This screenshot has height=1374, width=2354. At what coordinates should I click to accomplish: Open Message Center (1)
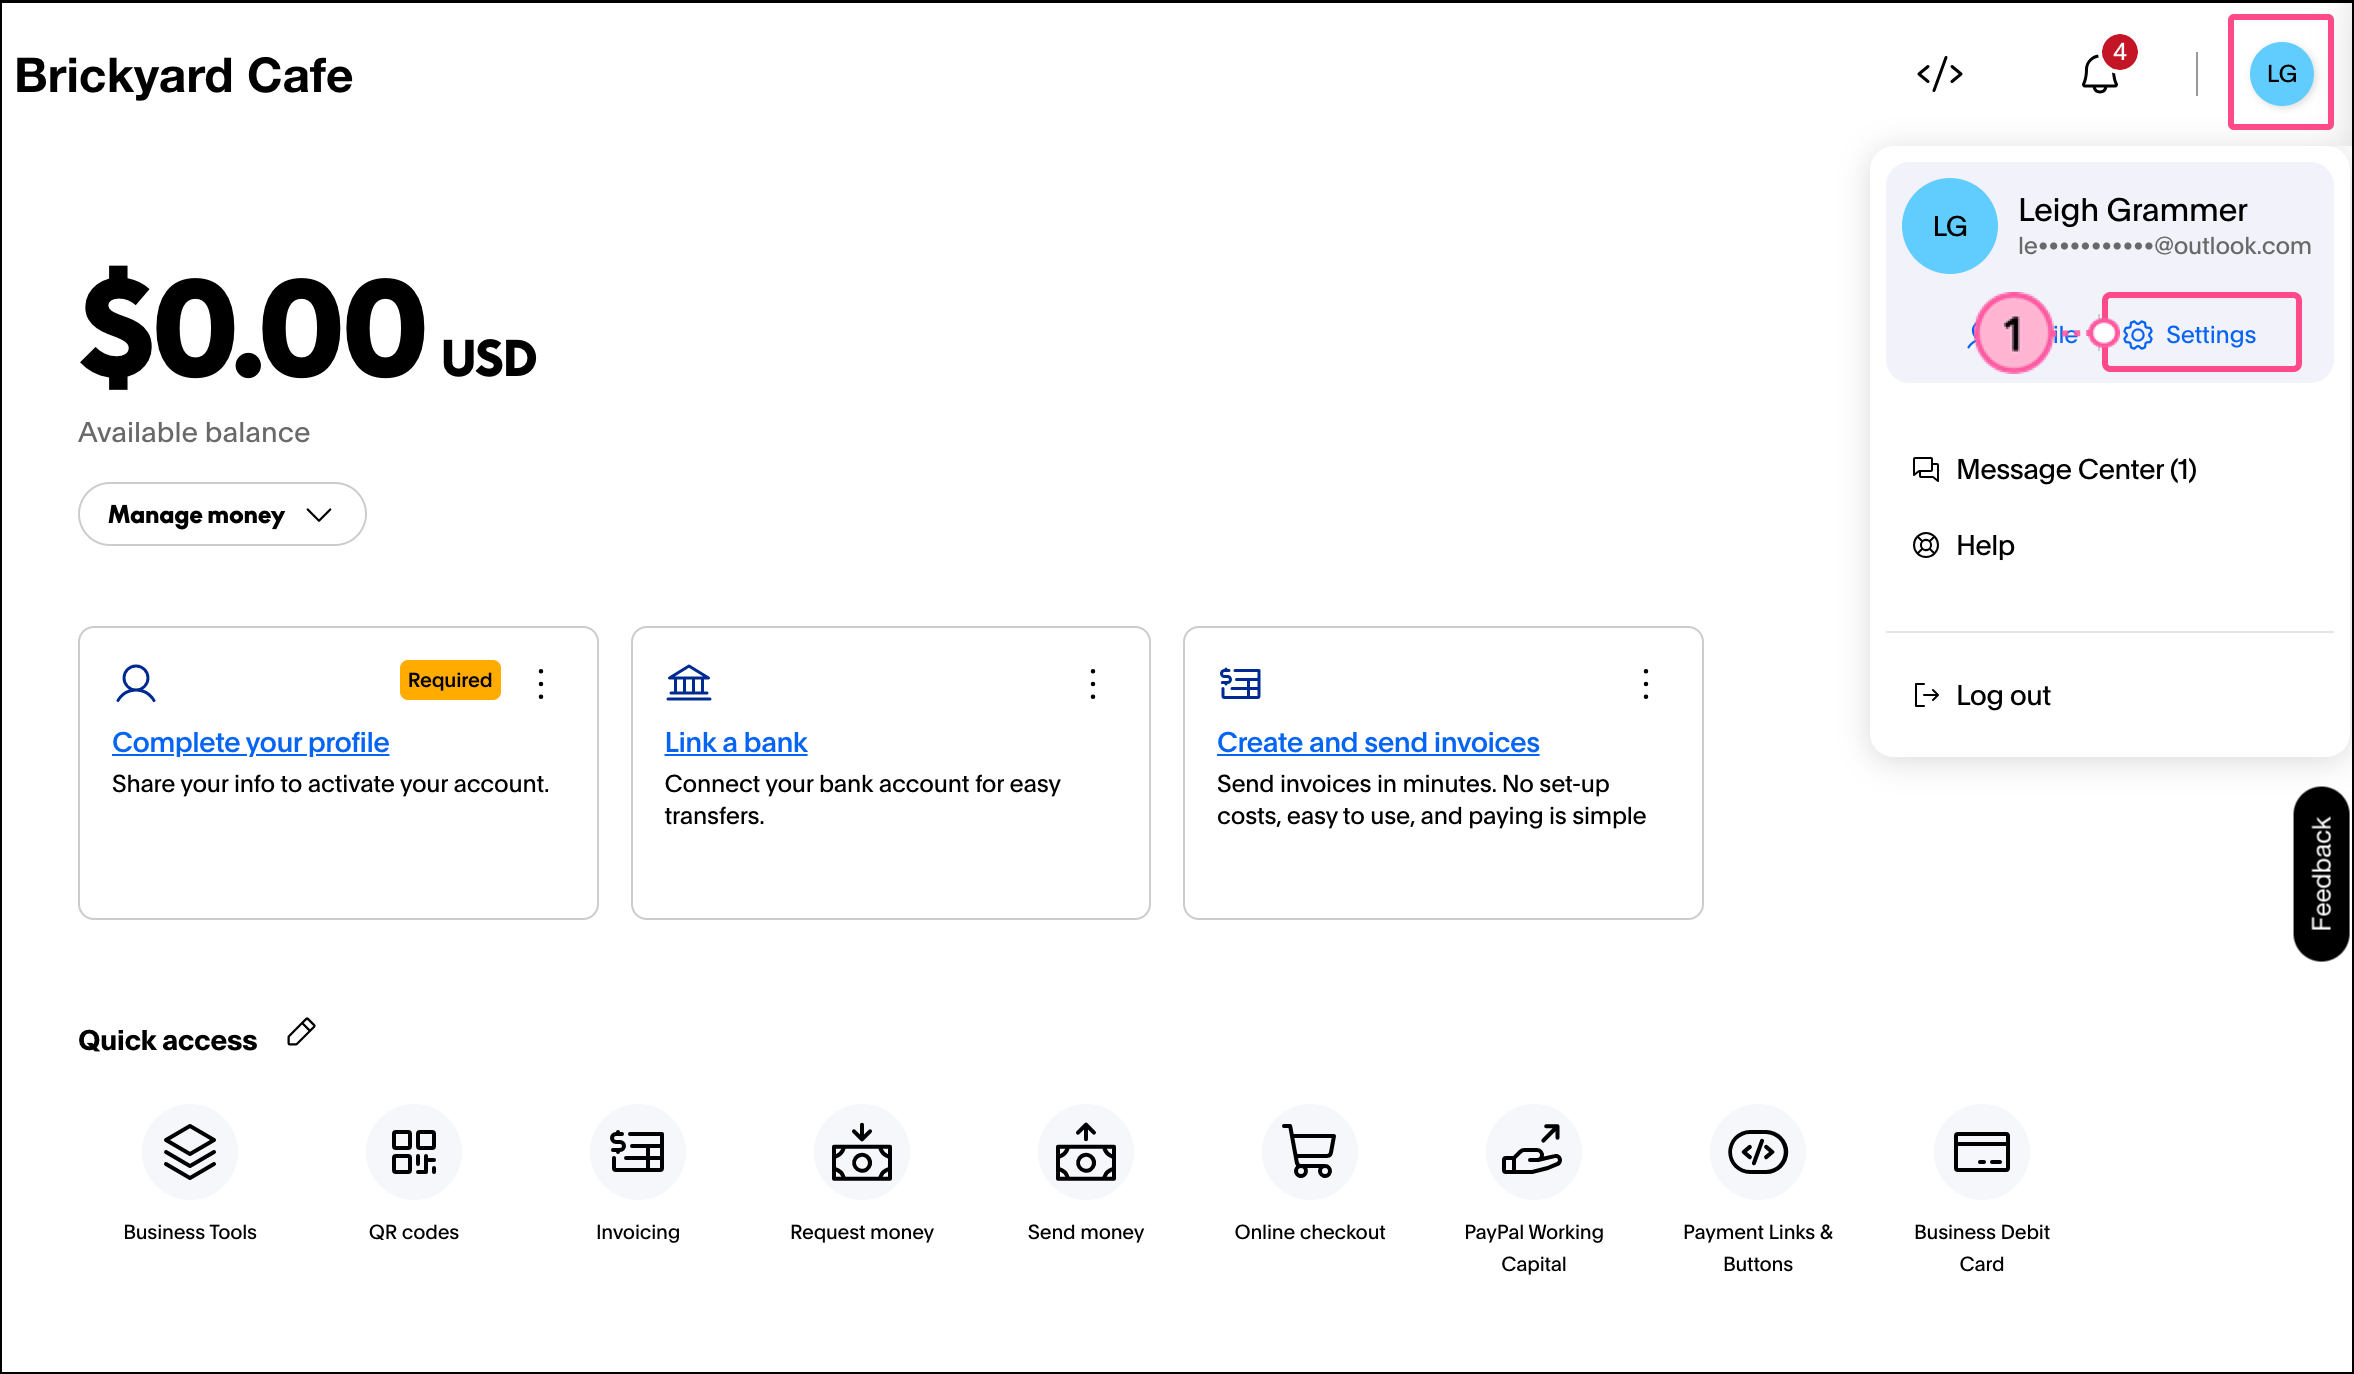(x=2054, y=469)
